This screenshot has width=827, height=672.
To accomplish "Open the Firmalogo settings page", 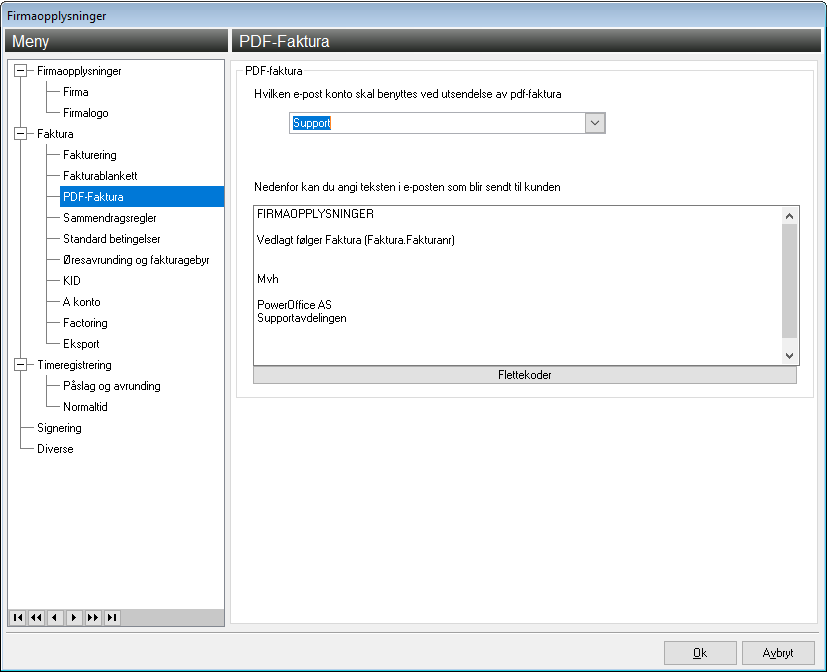I will [x=85, y=113].
